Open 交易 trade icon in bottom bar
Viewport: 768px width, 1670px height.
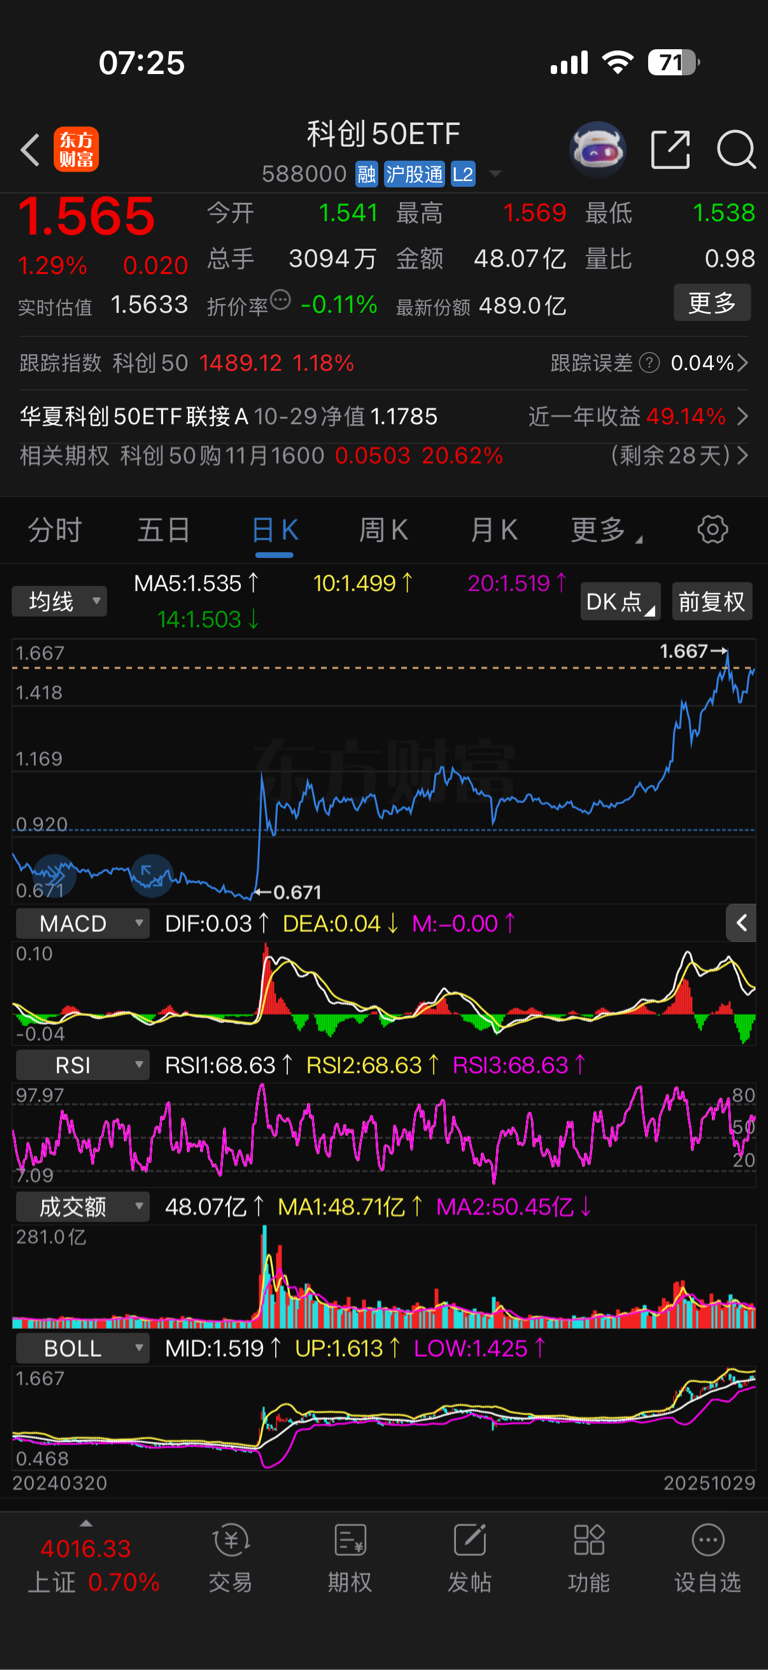(x=231, y=1558)
